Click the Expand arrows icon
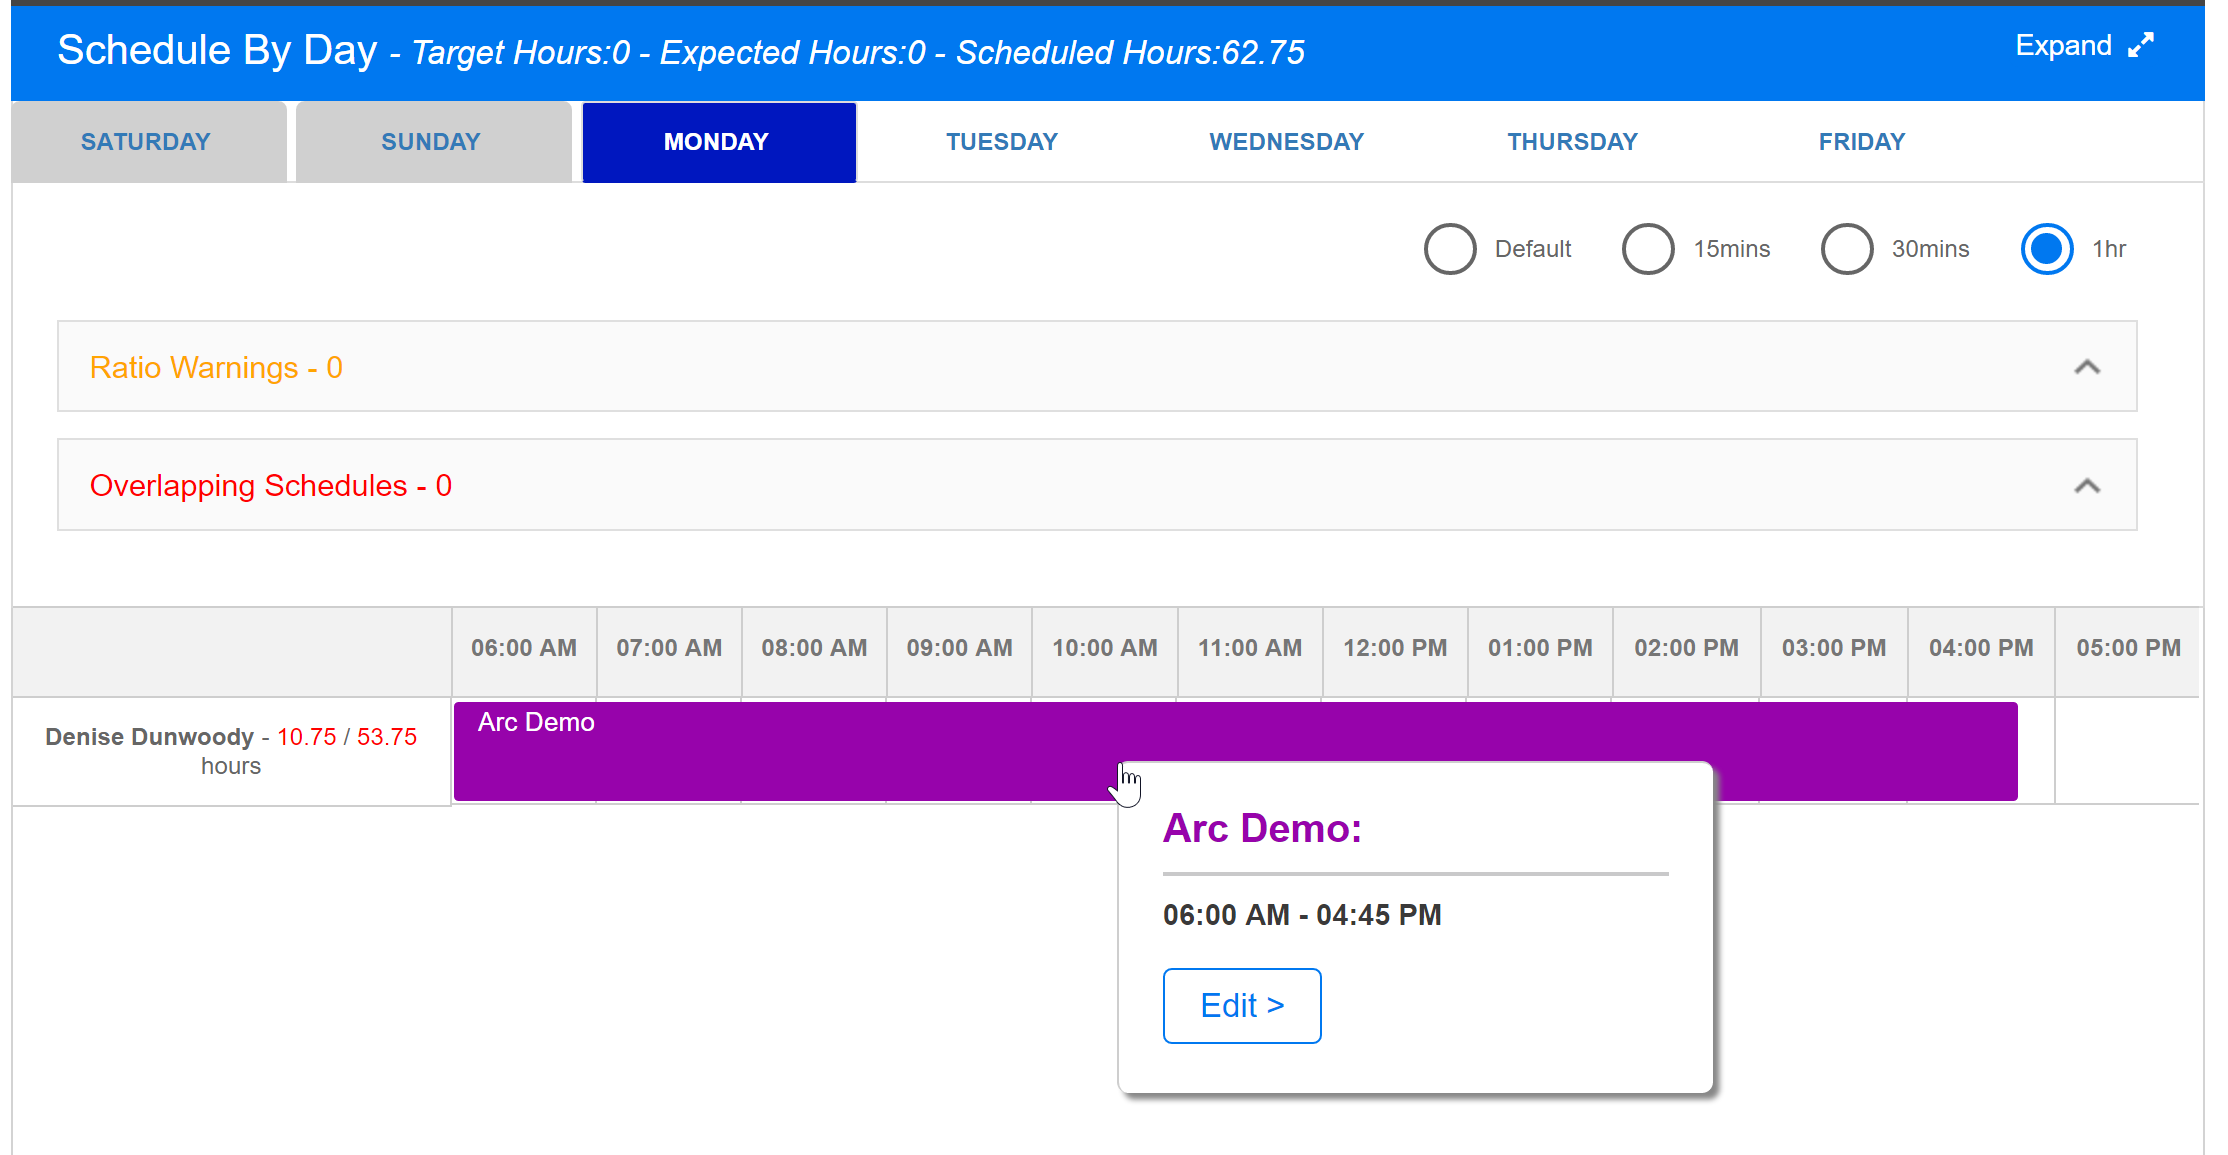 tap(2140, 46)
